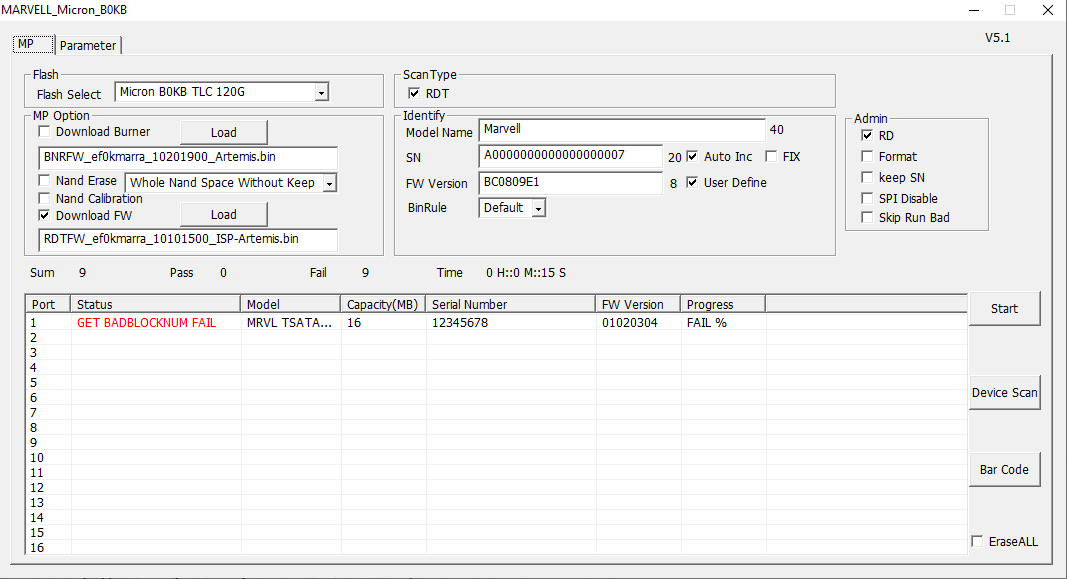Click the Port column header

pyautogui.click(x=48, y=304)
